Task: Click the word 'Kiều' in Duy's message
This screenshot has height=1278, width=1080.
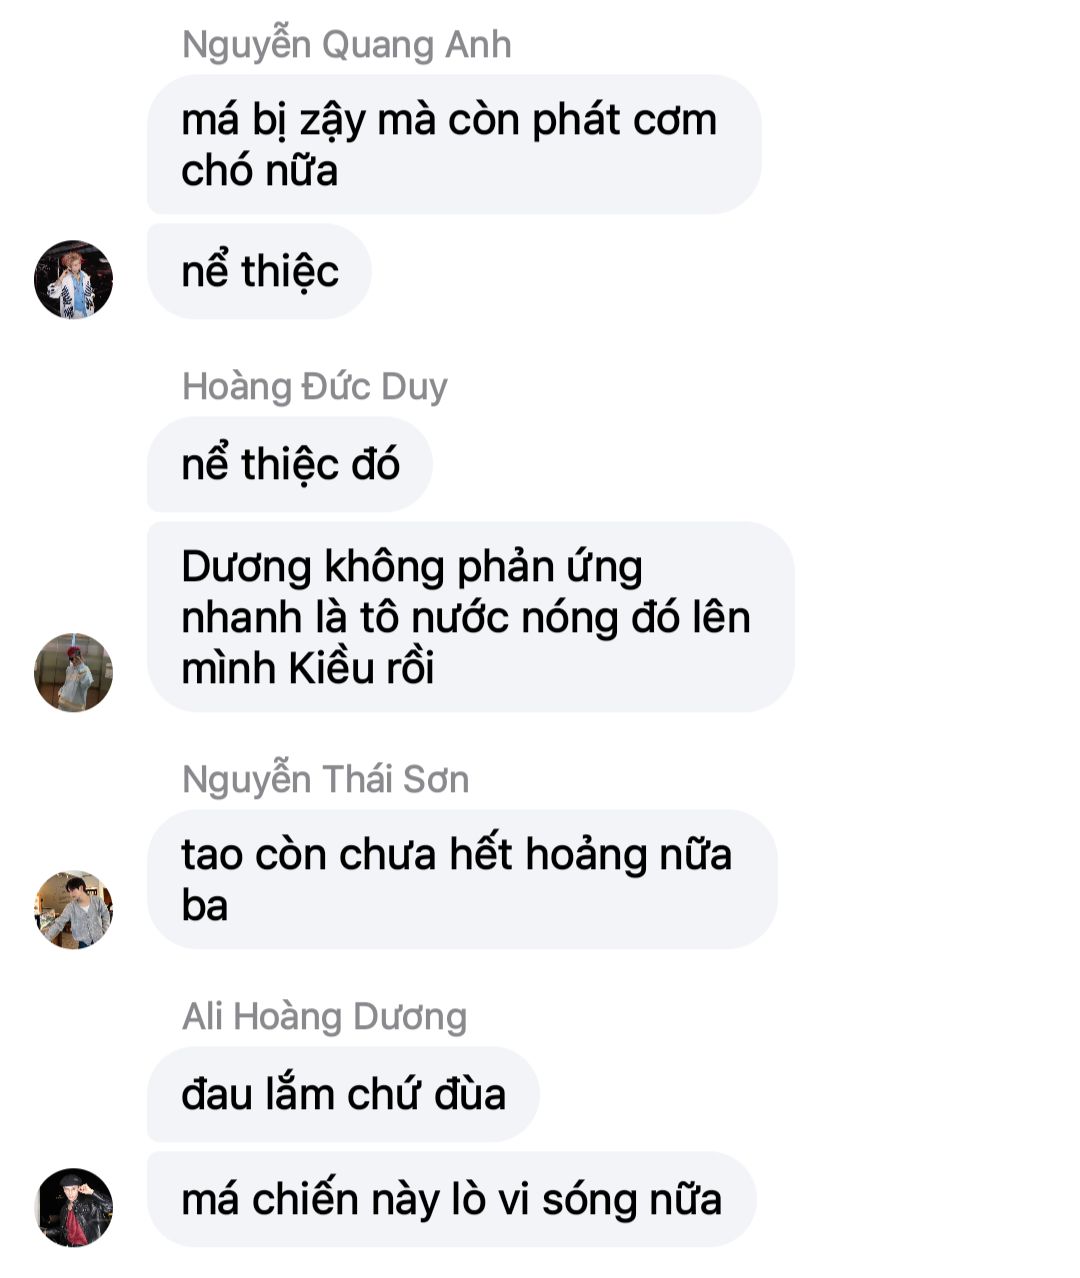Action: click(318, 668)
